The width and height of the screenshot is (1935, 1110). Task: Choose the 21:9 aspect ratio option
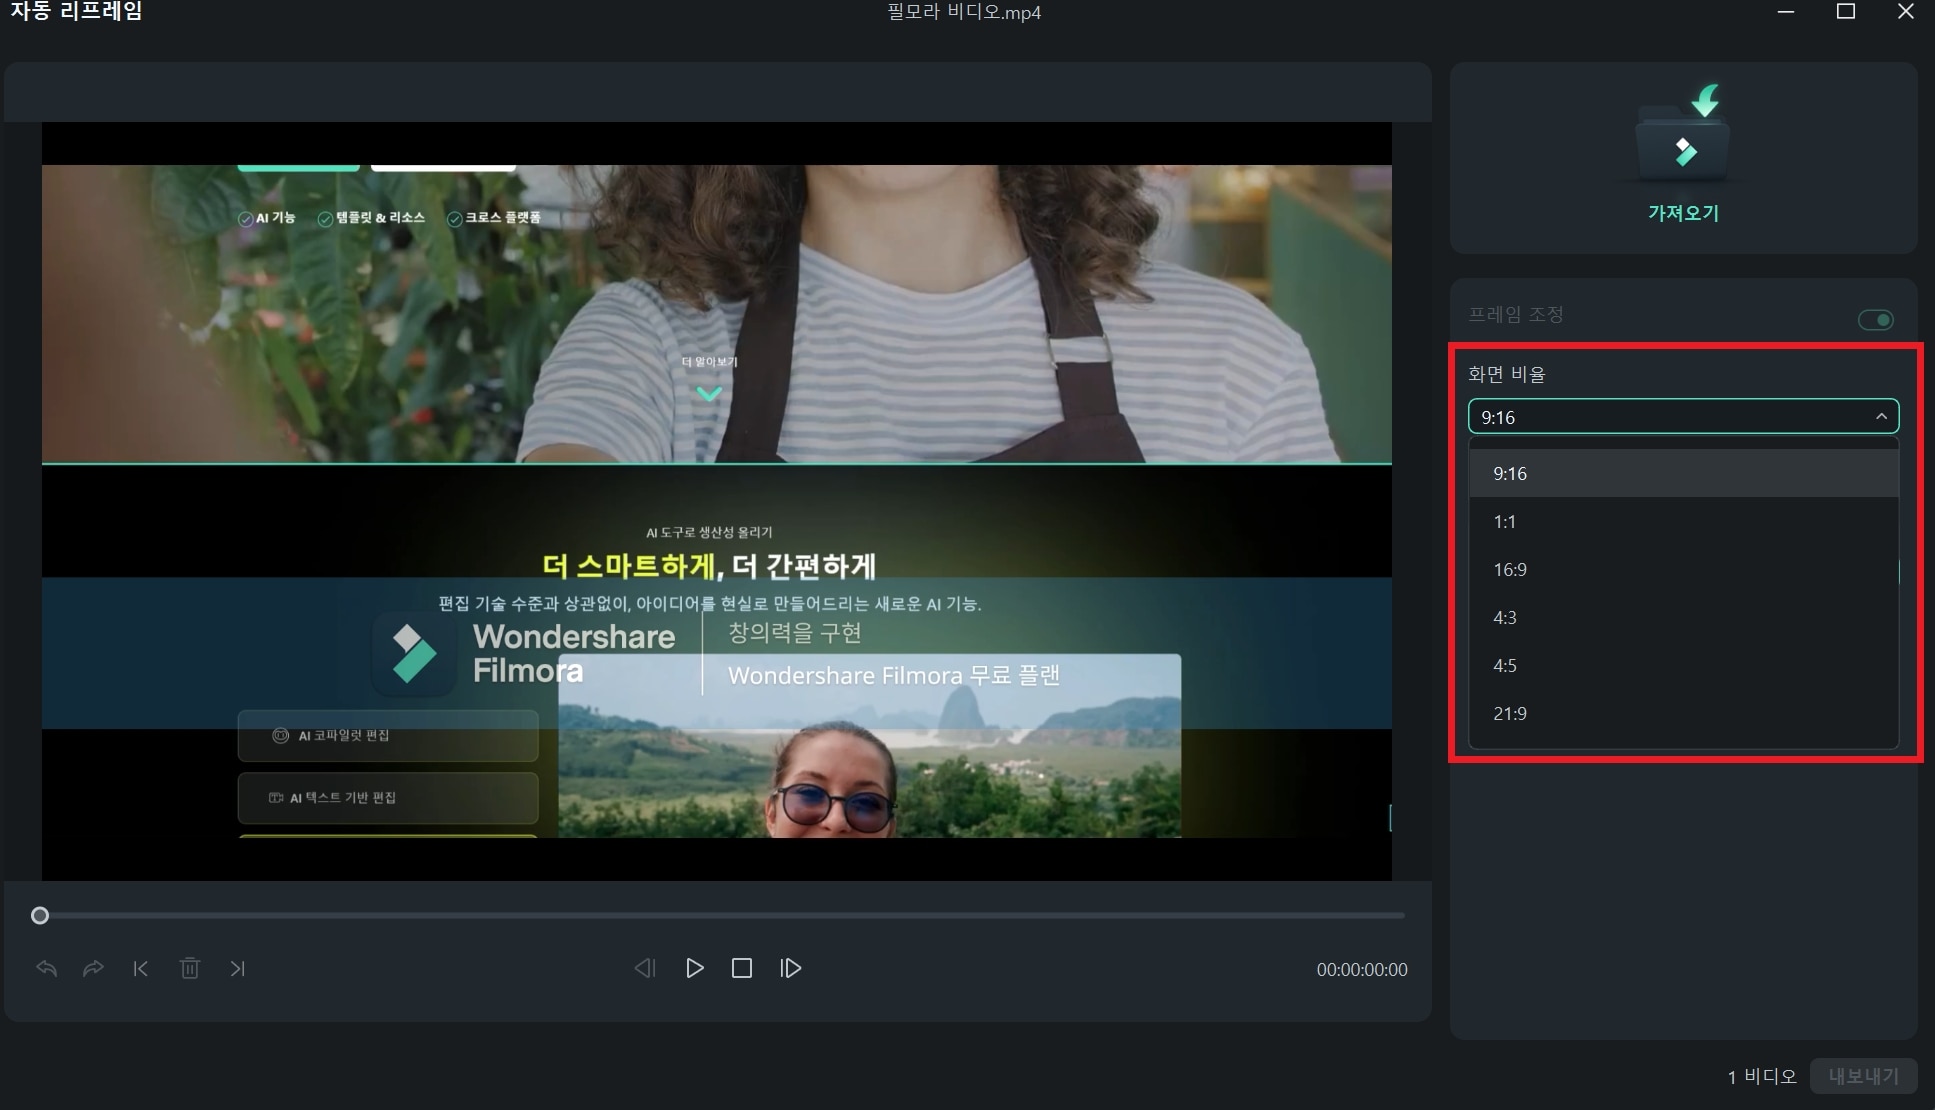click(x=1684, y=714)
